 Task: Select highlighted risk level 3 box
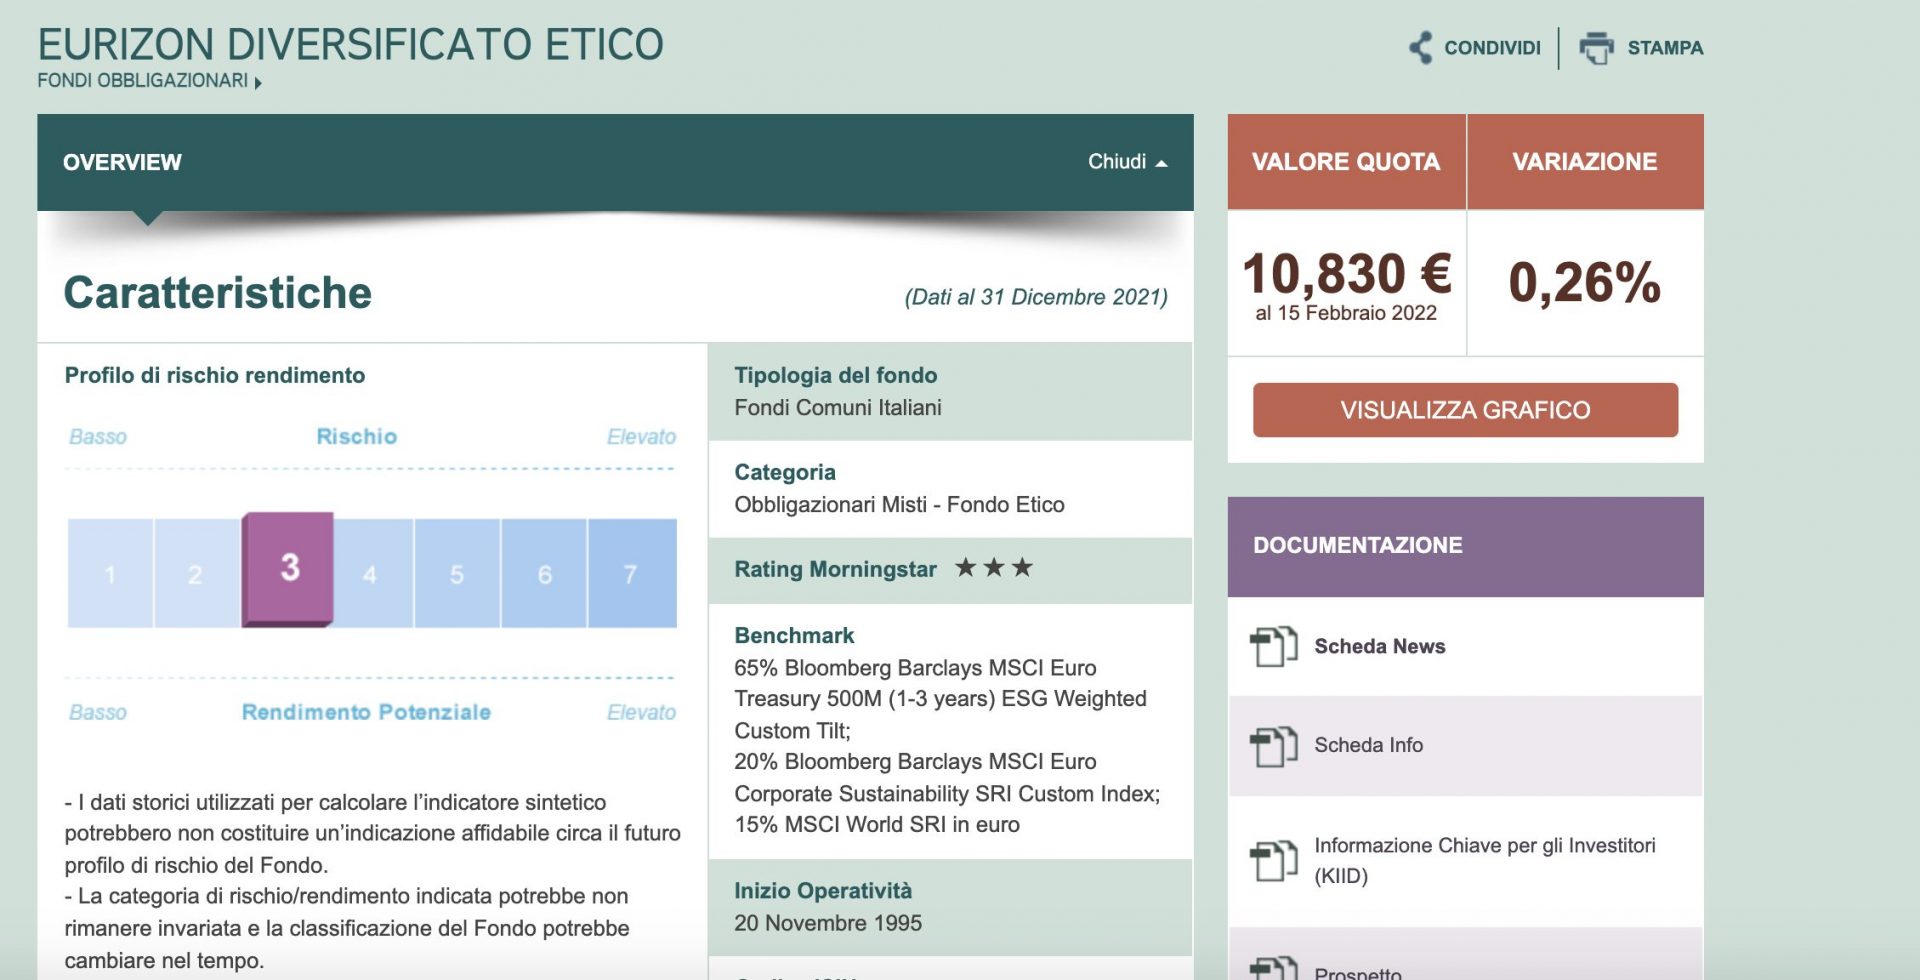(288, 569)
